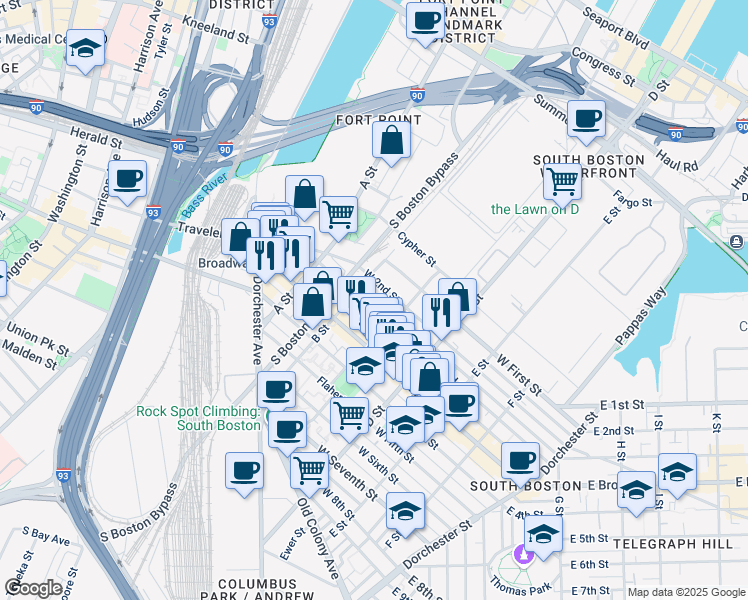Select the purple Thomas Park pin
Viewport: 748px width, 600px height.
pyautogui.click(x=521, y=553)
